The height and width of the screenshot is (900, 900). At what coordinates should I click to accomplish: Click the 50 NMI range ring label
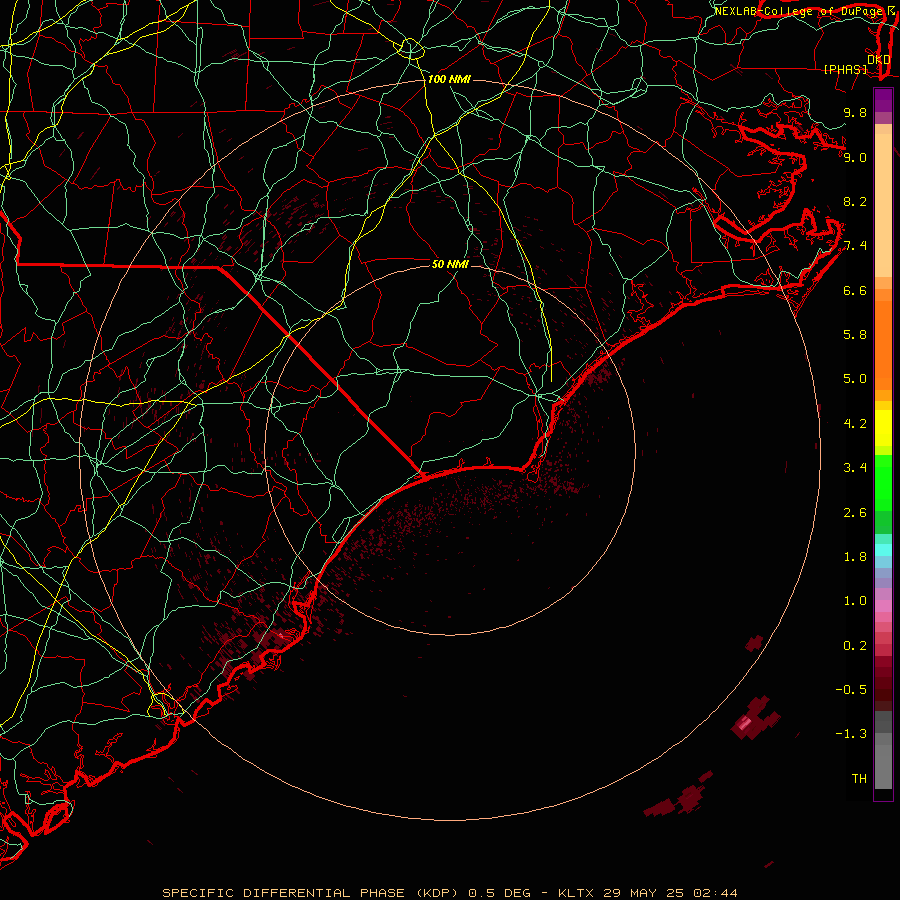pyautogui.click(x=450, y=264)
